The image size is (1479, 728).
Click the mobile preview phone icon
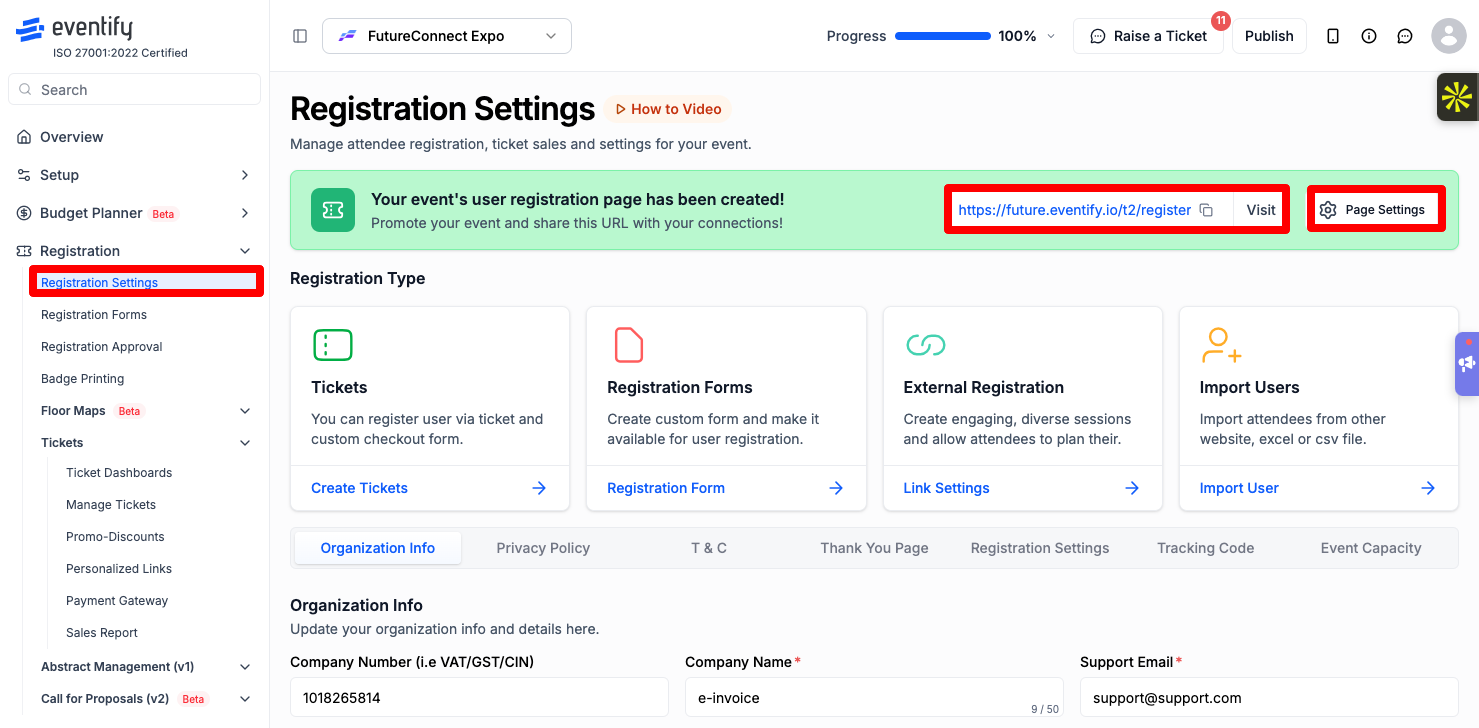1333,36
